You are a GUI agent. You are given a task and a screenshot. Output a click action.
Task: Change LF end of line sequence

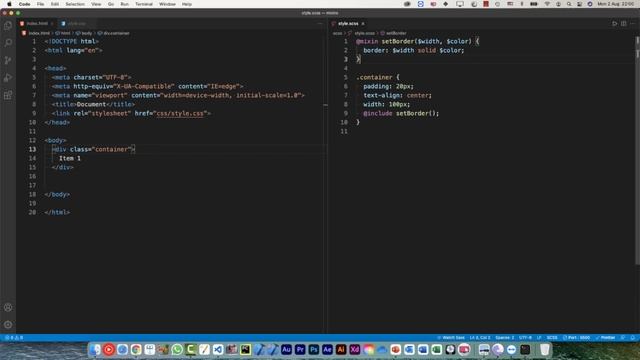(x=539, y=338)
